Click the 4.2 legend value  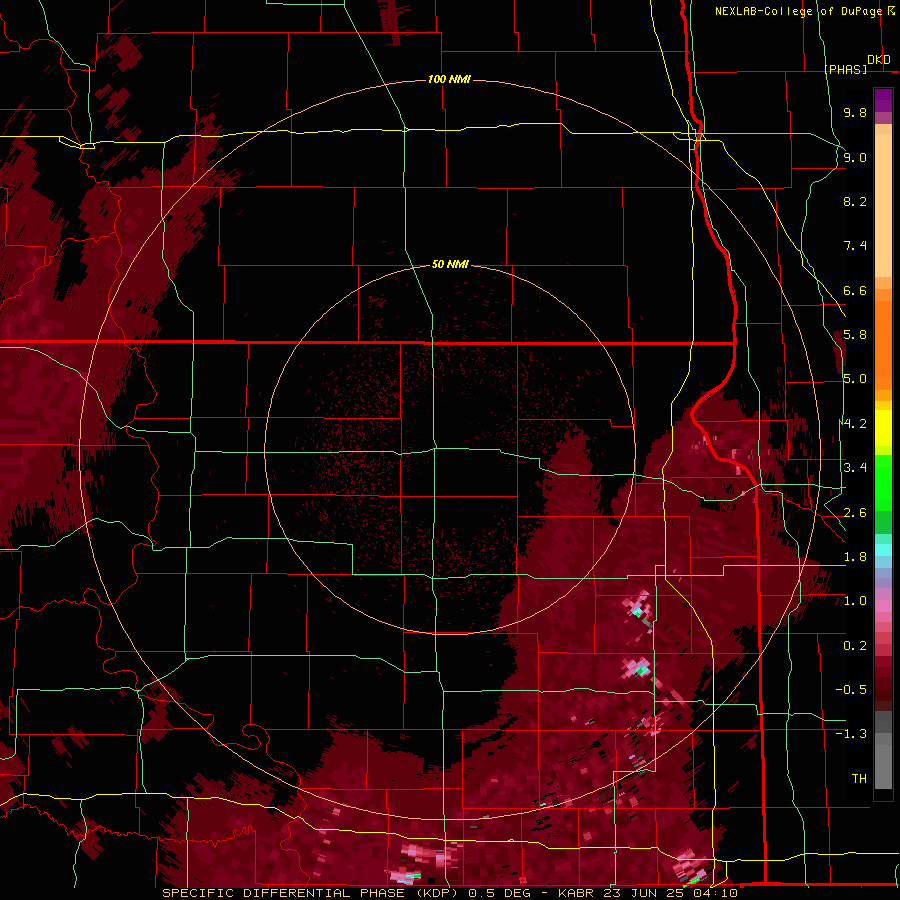coord(855,424)
